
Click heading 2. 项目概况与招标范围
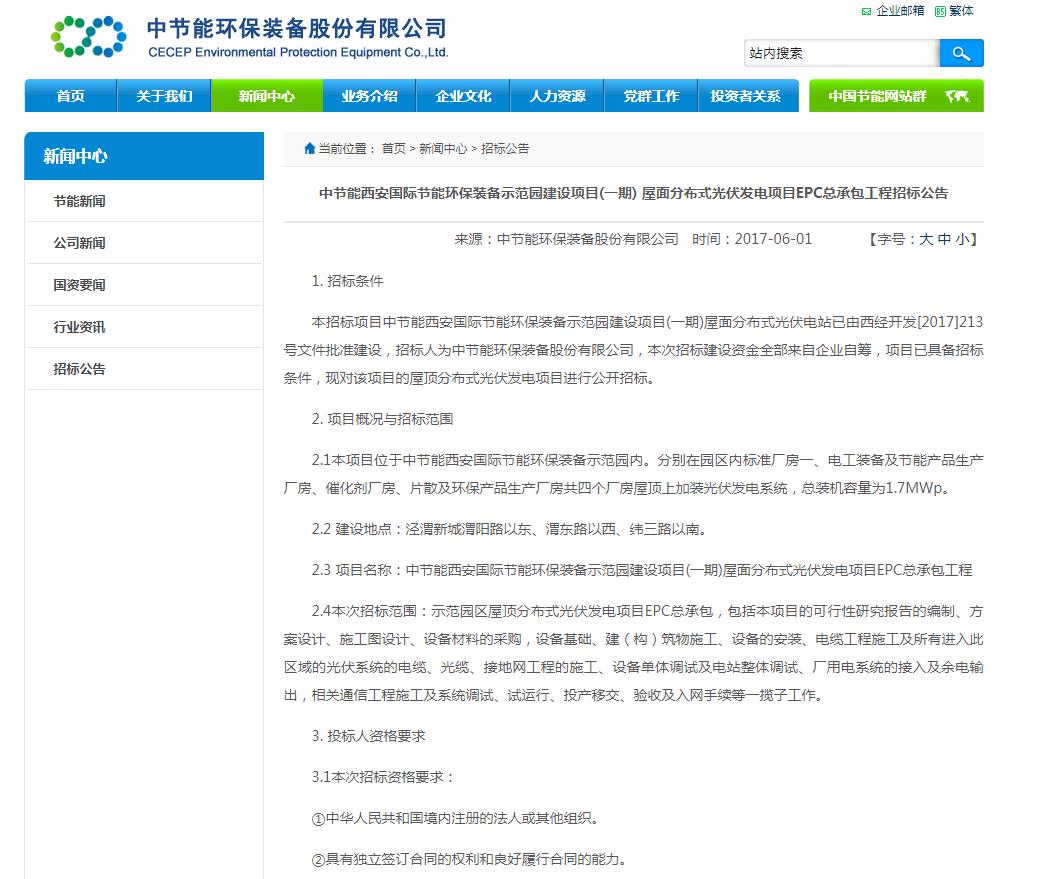[382, 419]
